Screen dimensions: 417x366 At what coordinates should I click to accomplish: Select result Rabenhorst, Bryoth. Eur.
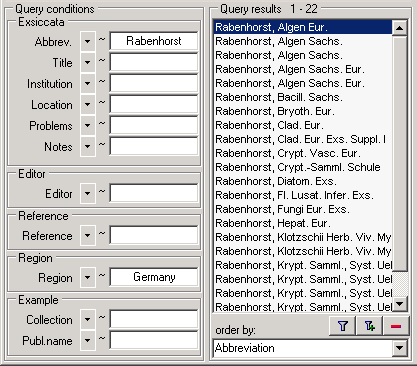pyautogui.click(x=303, y=111)
